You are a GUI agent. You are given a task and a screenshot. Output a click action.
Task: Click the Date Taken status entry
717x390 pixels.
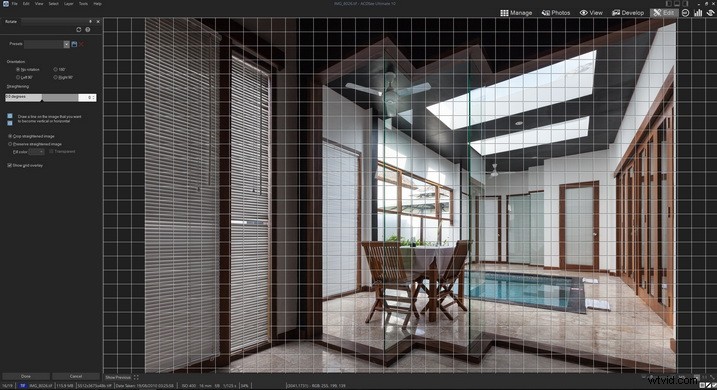pos(144,386)
